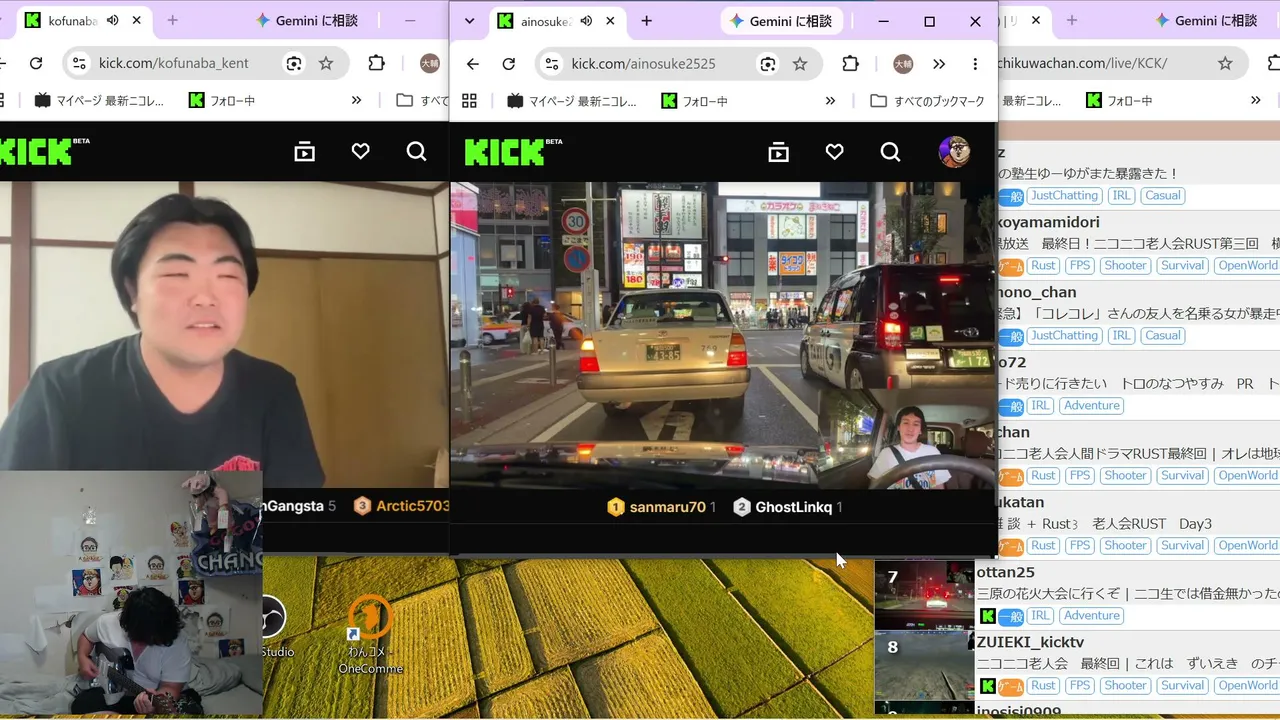Image resolution: width=1280 pixels, height=720 pixels.
Task: Click the search magnifier in ainosuke window
Action: tap(890, 152)
